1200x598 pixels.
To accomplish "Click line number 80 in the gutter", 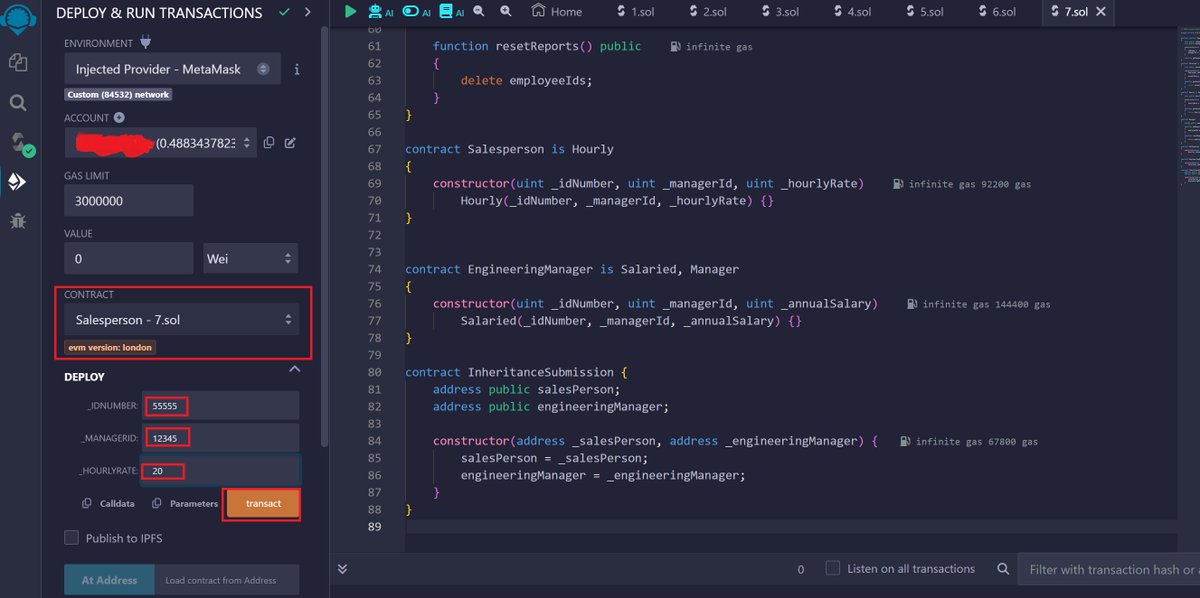I will point(374,372).
